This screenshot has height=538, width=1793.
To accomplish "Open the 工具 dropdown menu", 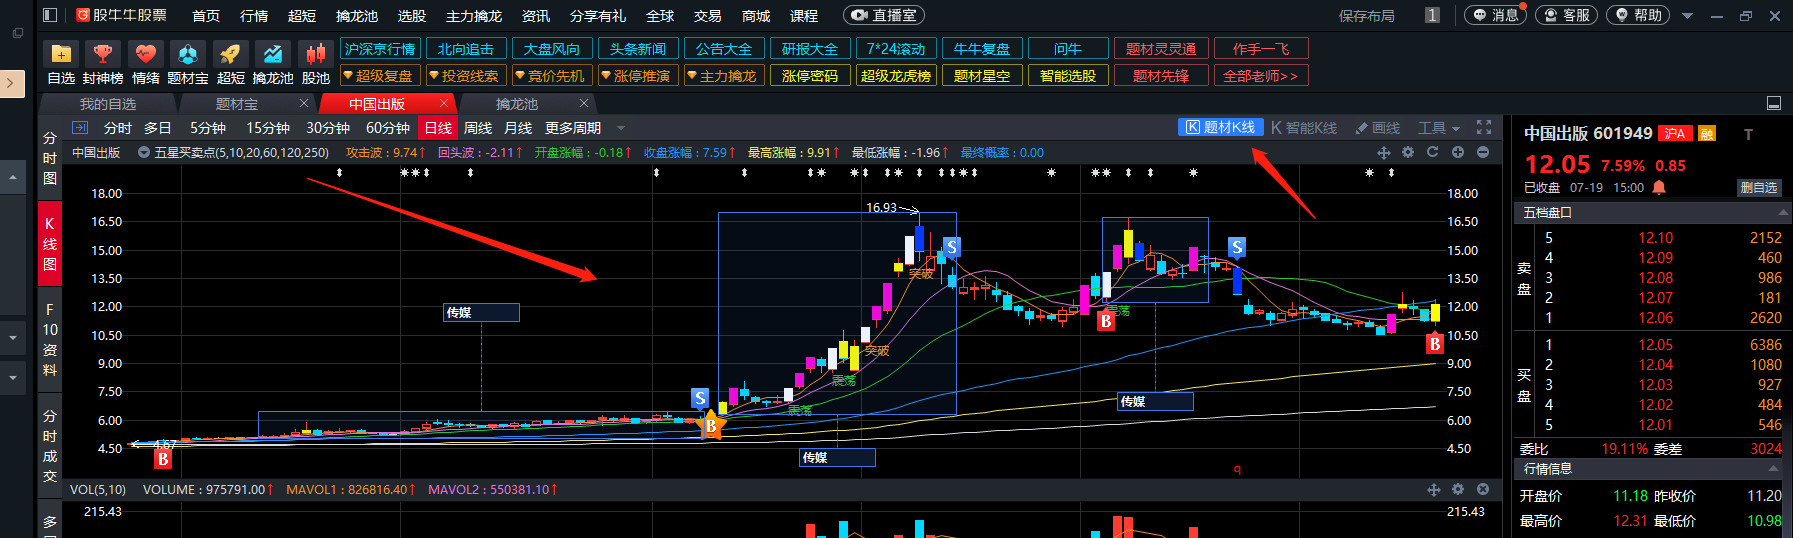I will [x=1439, y=127].
